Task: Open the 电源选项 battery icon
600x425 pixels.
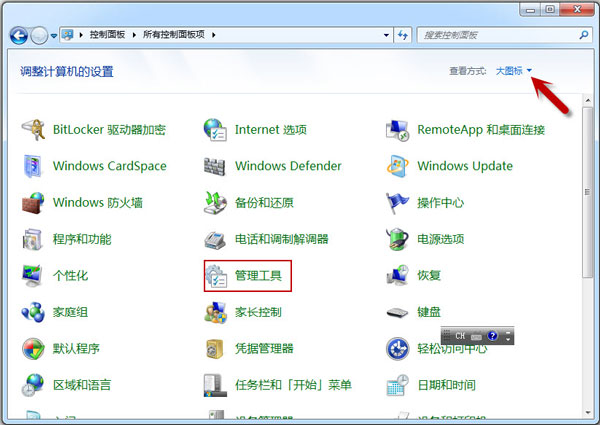Action: [x=397, y=239]
